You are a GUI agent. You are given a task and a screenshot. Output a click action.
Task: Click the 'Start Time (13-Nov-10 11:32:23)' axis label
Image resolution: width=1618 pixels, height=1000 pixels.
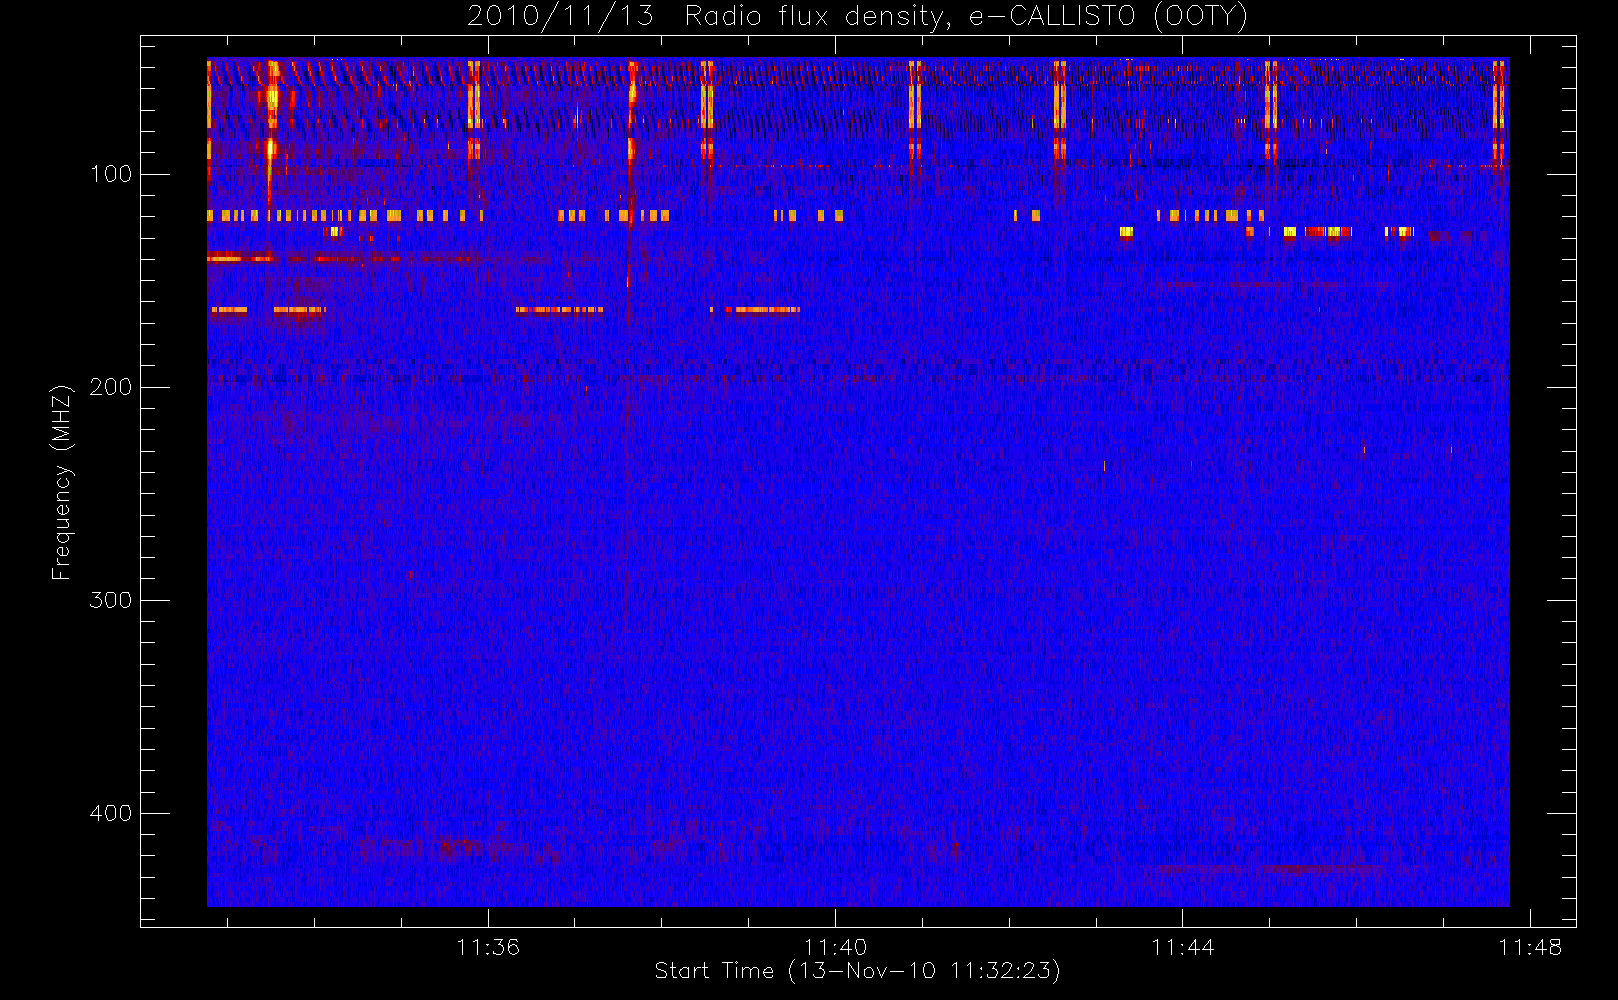pos(857,971)
